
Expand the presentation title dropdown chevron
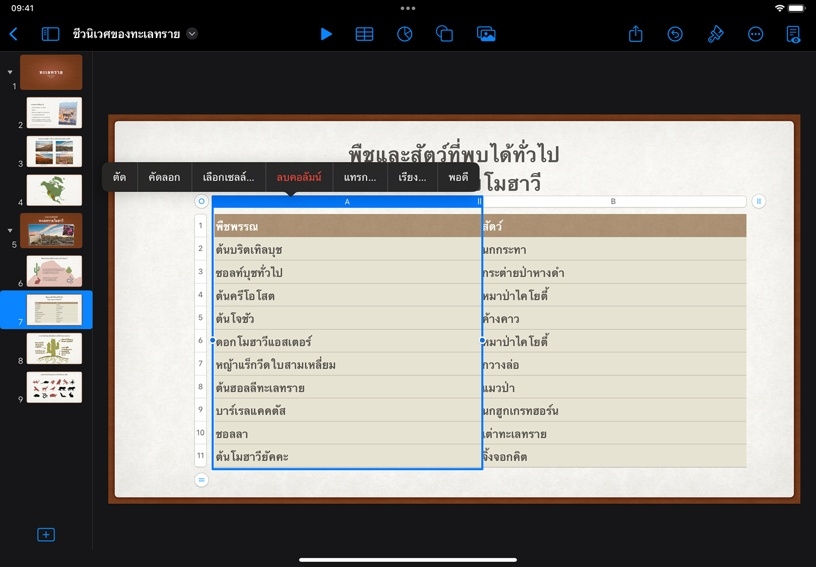tap(192, 34)
